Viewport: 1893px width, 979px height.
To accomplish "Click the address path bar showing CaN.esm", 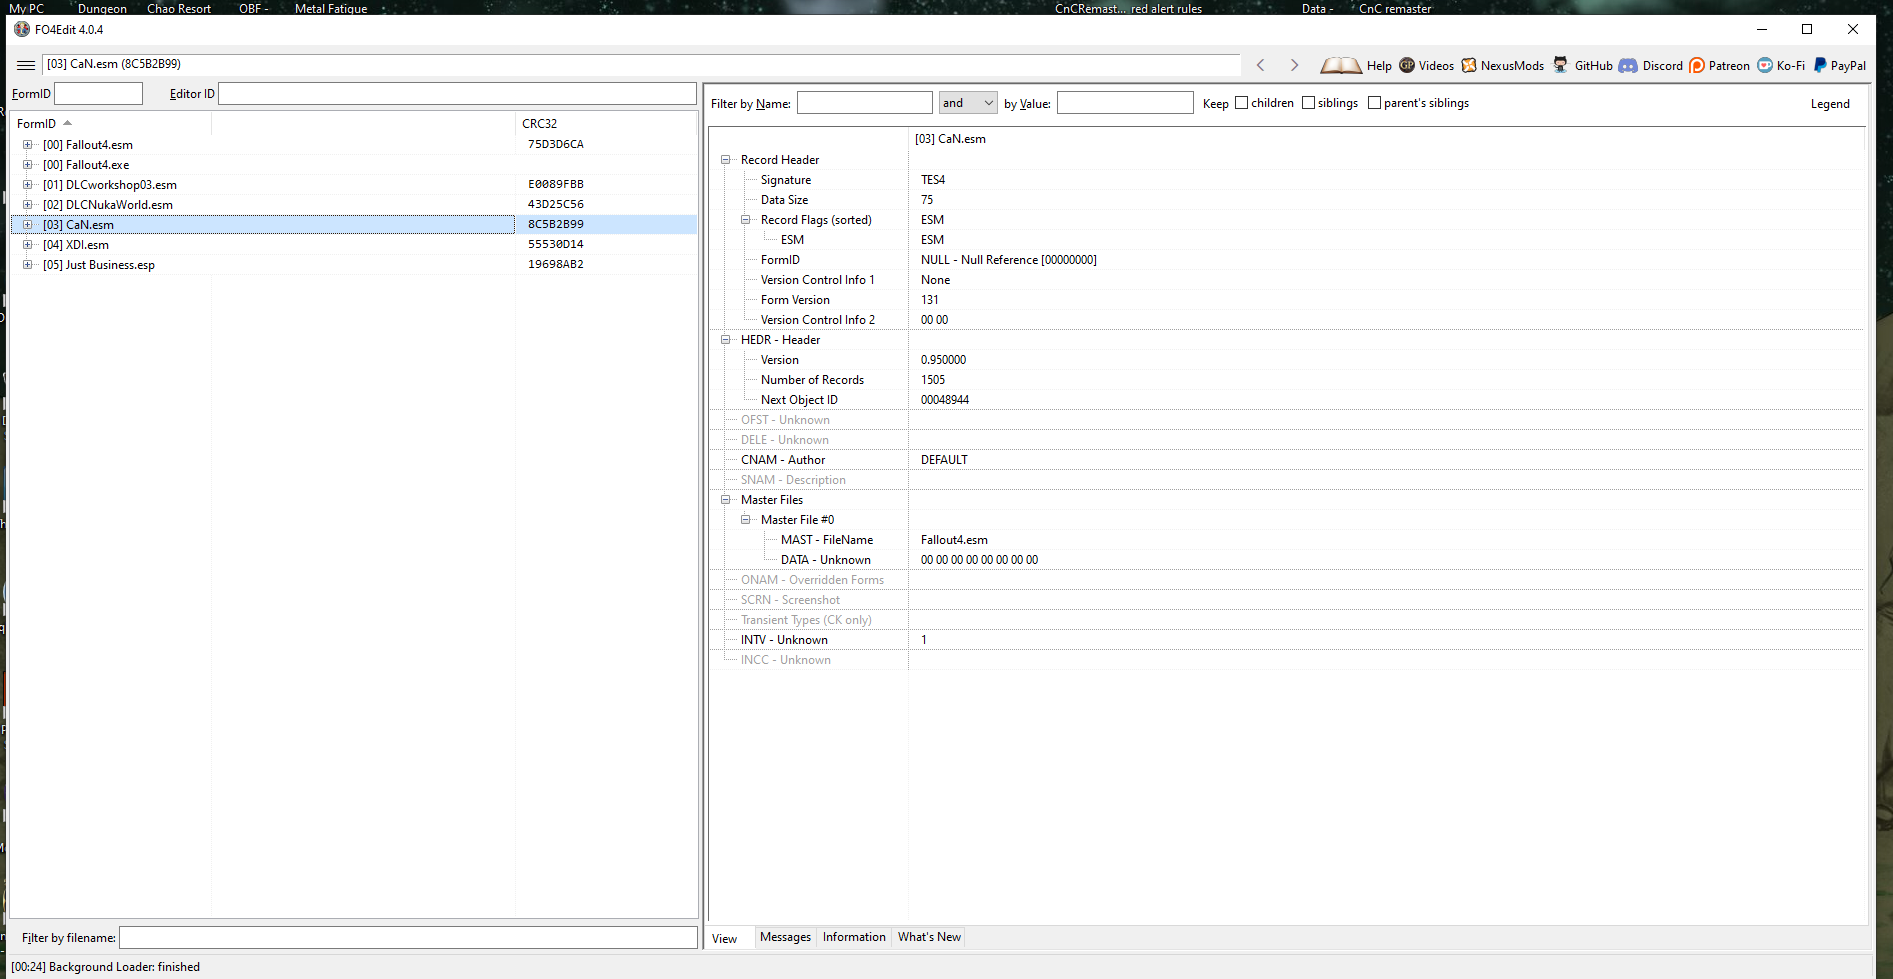I will pyautogui.click(x=641, y=64).
